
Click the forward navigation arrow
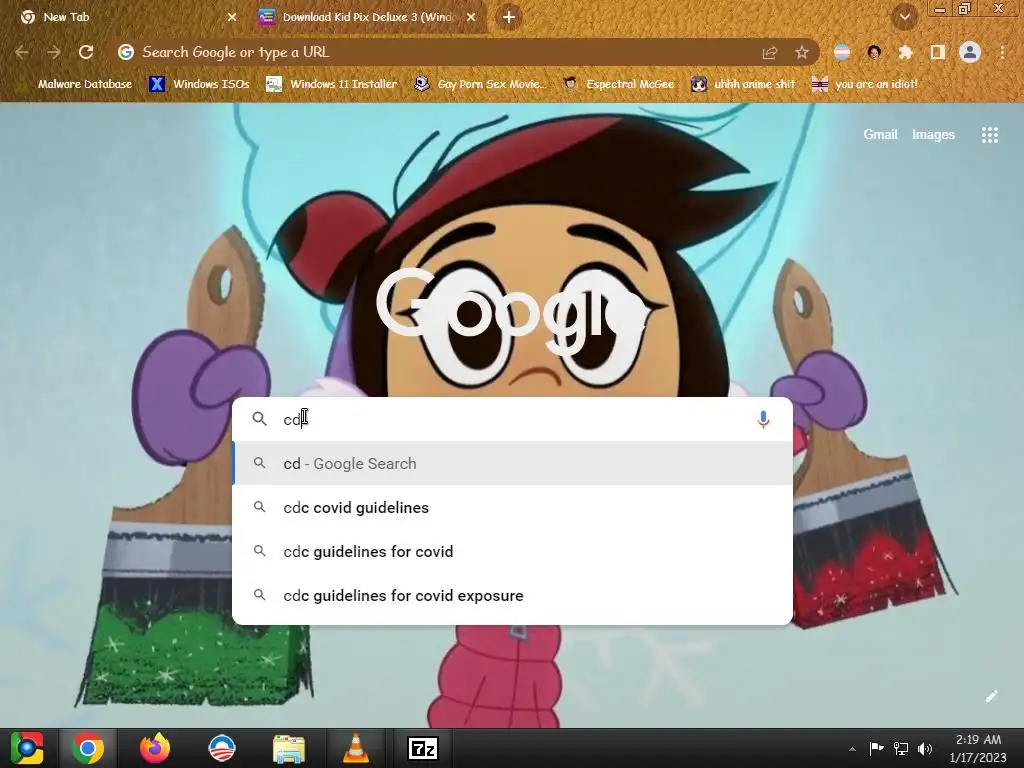54,52
